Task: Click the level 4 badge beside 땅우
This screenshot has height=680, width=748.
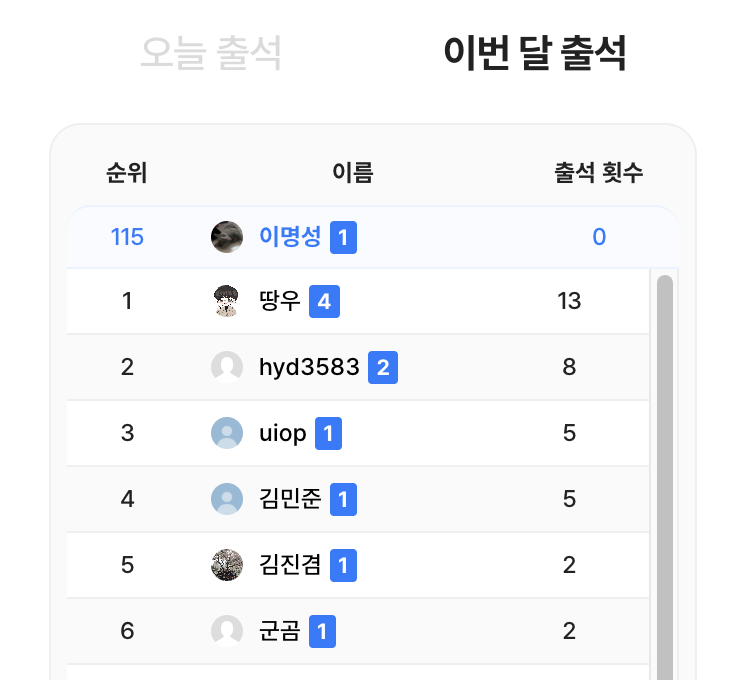Action: pyautogui.click(x=325, y=300)
